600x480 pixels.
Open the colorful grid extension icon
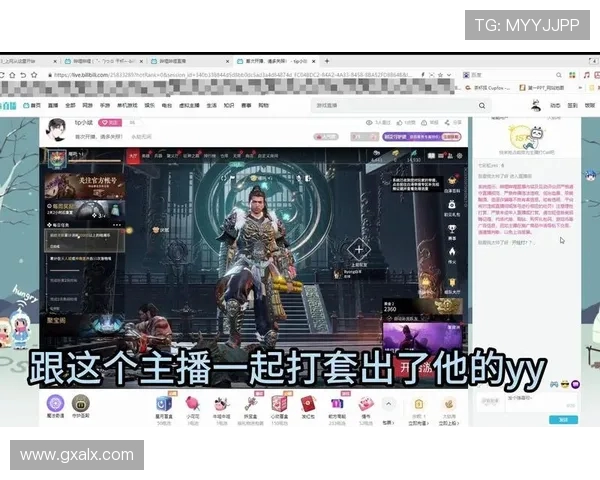[572, 75]
